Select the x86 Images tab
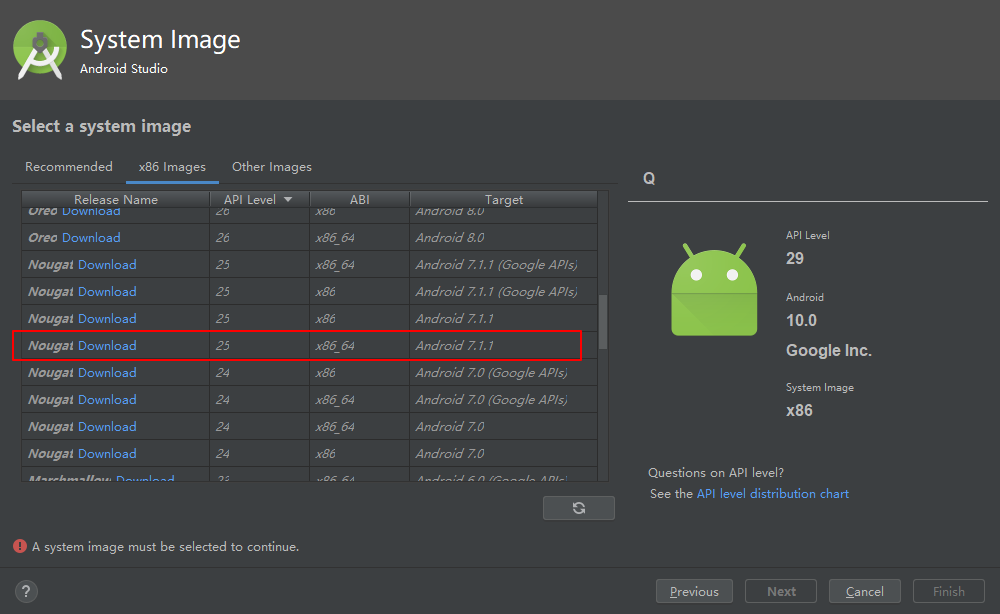 click(x=172, y=166)
